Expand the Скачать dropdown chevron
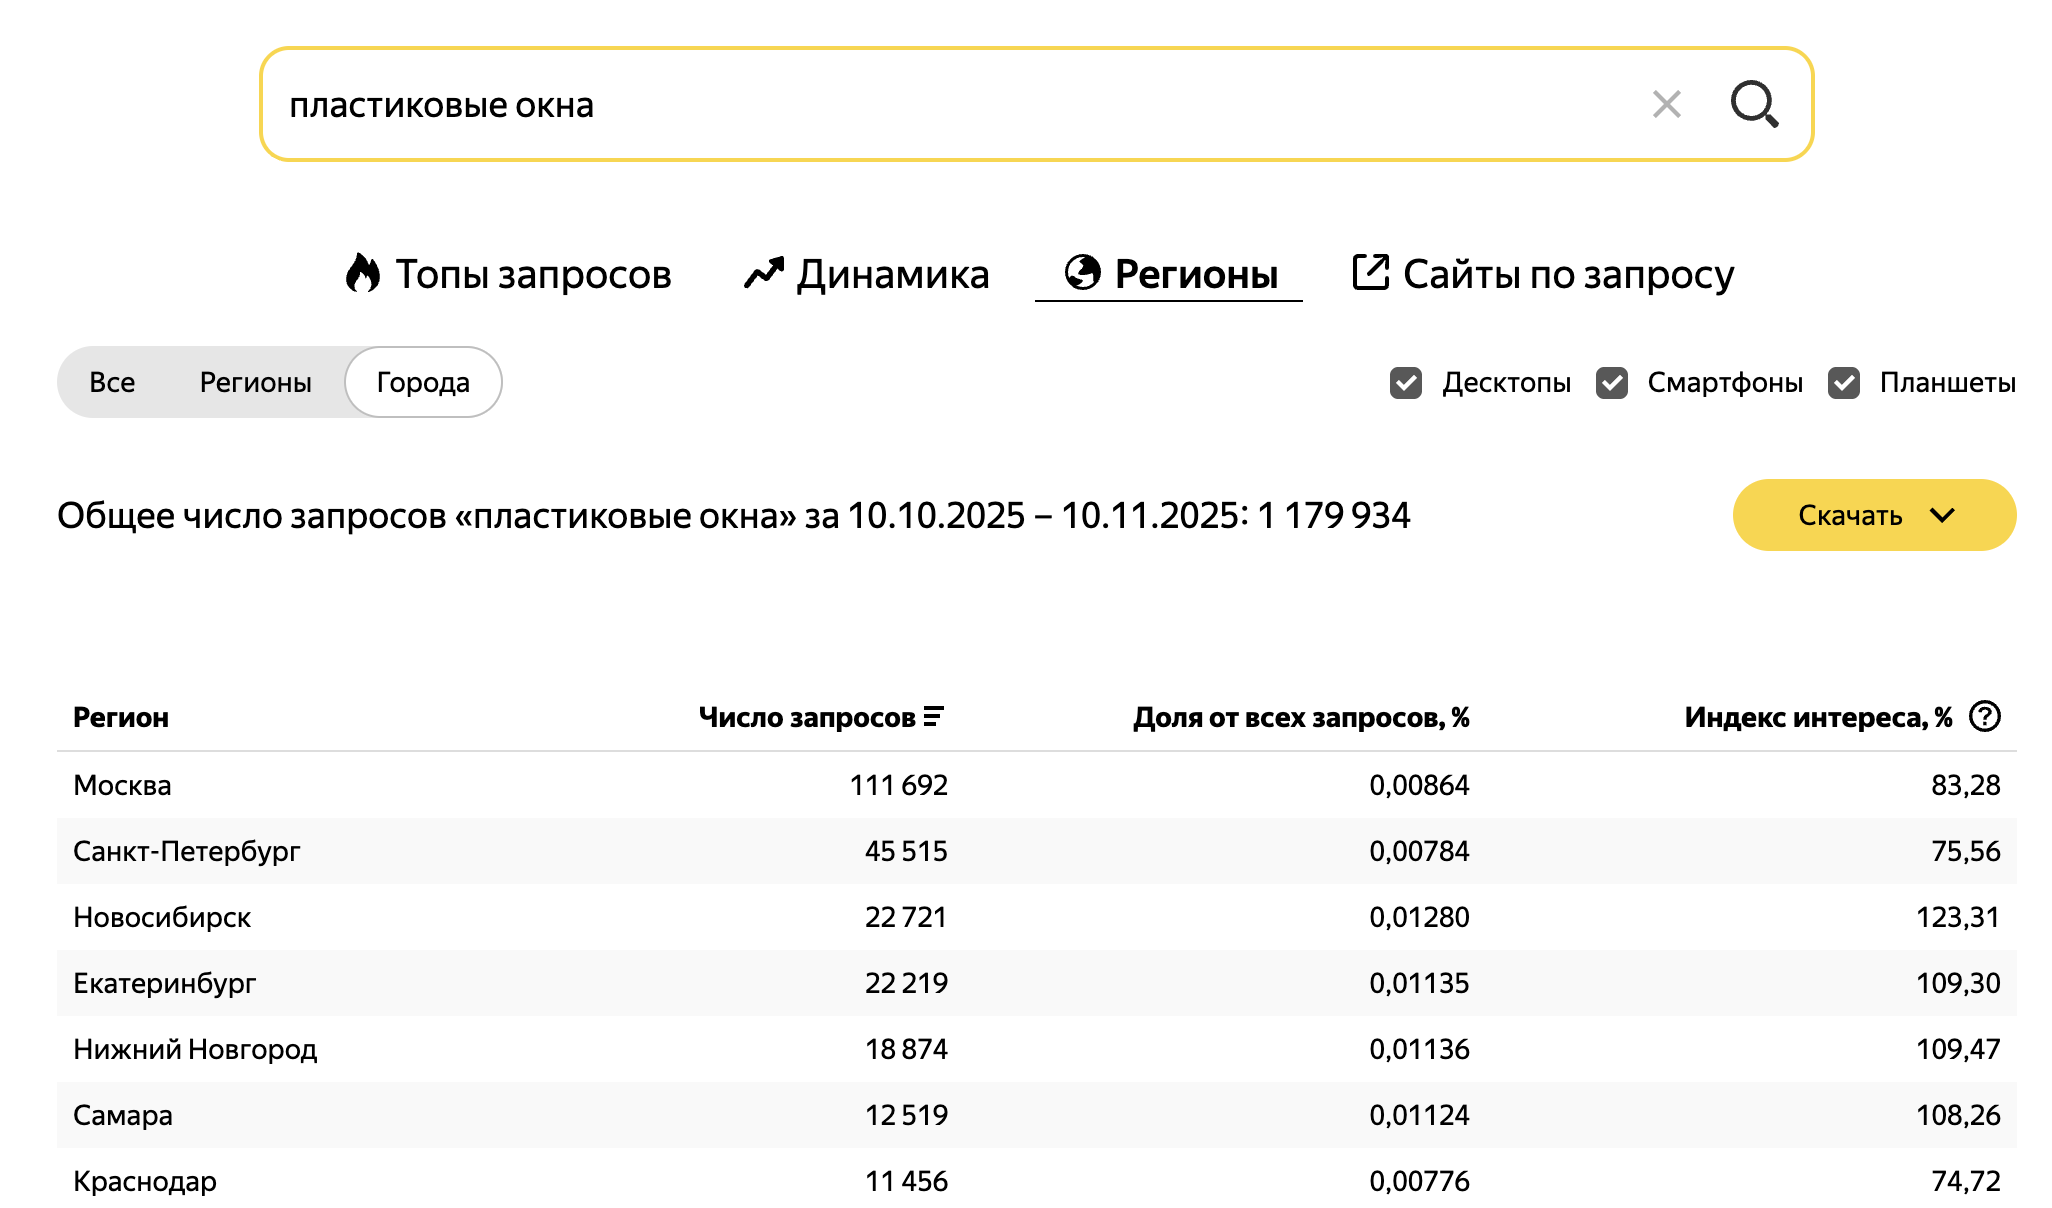This screenshot has width=2052, height=1208. pyautogui.click(x=1942, y=515)
